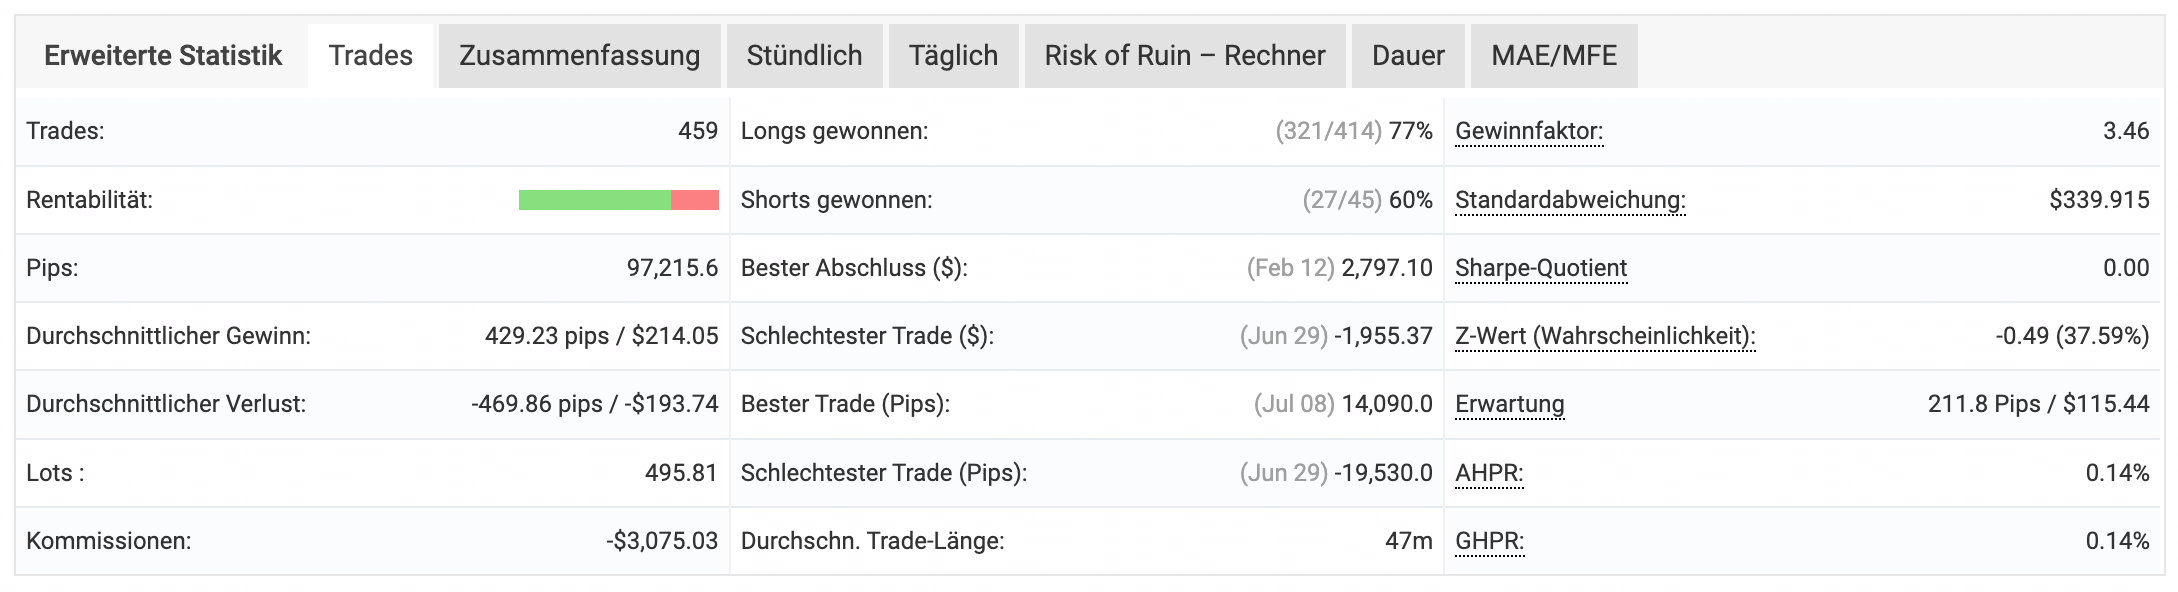
Task: Click the Kommissionen value -$3,075.03
Action: 662,541
